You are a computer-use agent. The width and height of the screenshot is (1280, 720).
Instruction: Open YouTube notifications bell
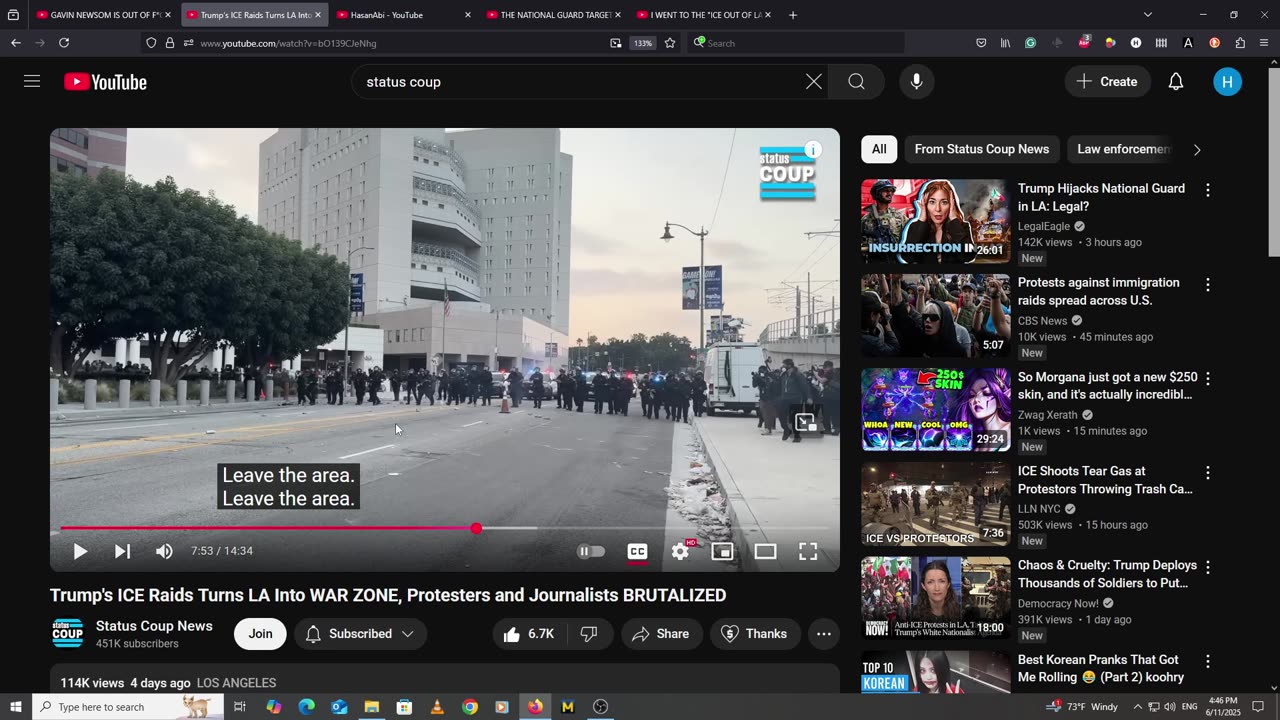tap(1176, 82)
